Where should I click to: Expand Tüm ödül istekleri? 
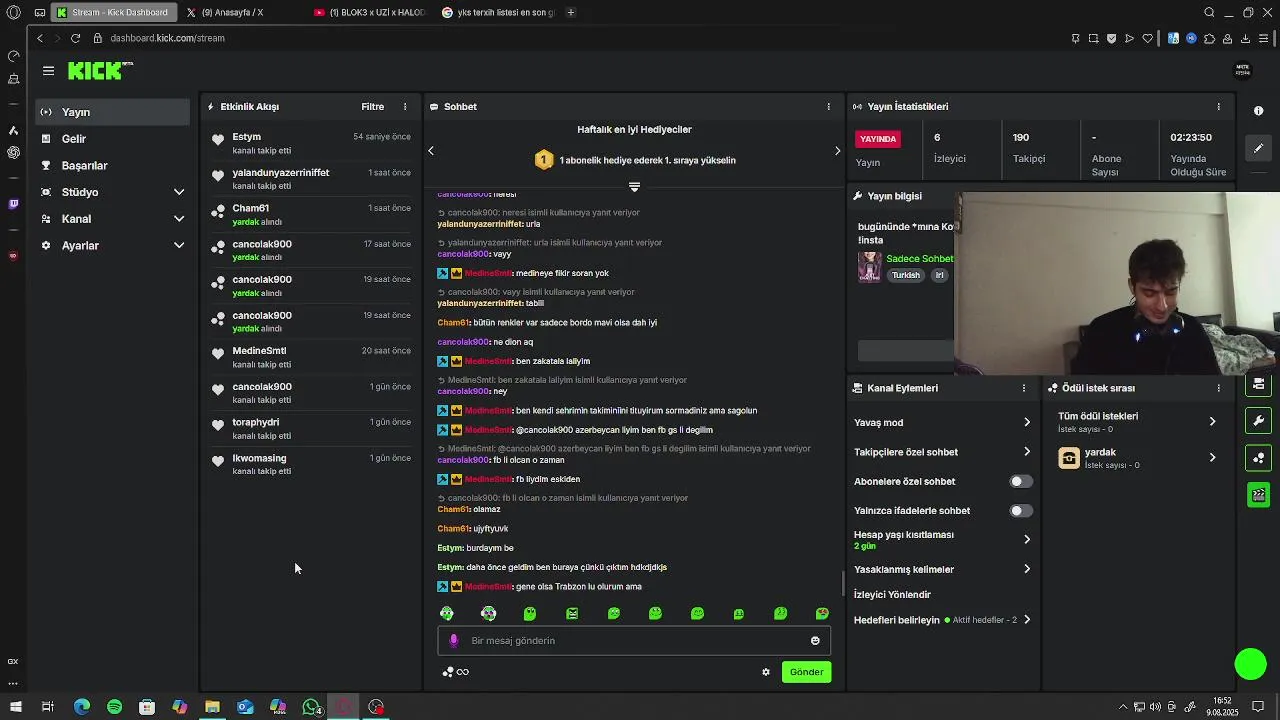[1138, 422]
